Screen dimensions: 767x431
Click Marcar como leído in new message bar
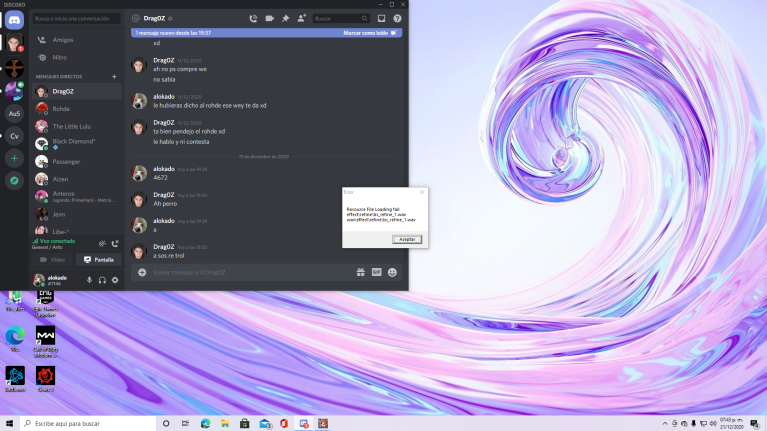(x=370, y=33)
